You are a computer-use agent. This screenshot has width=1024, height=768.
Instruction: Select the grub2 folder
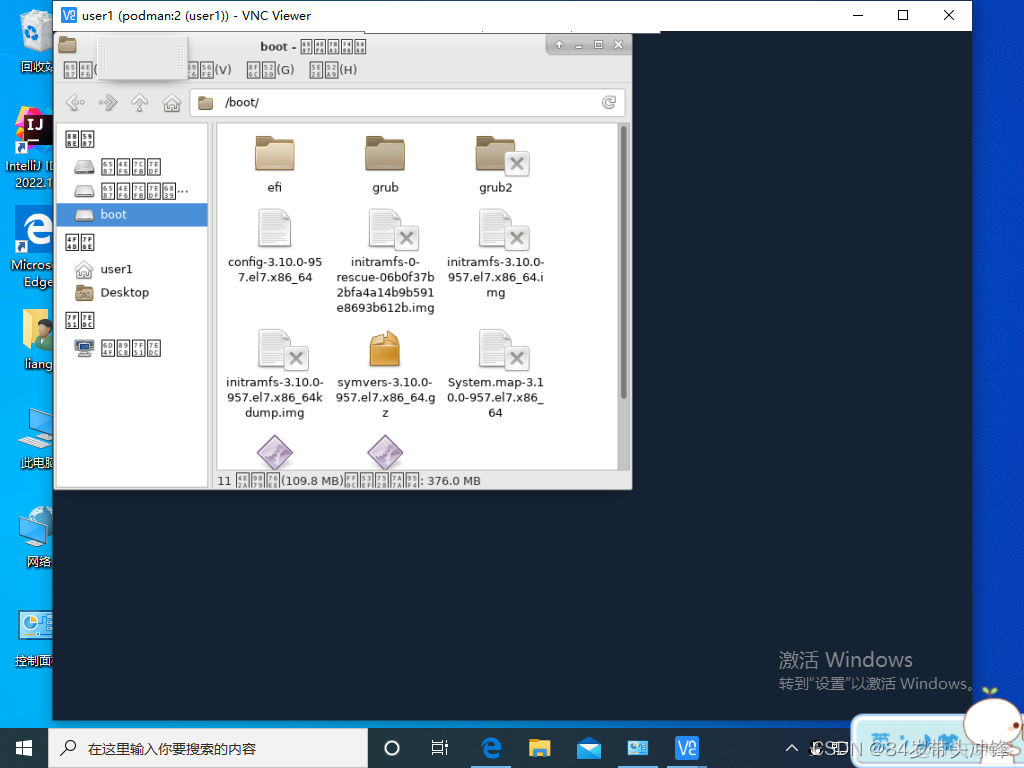[496, 165]
